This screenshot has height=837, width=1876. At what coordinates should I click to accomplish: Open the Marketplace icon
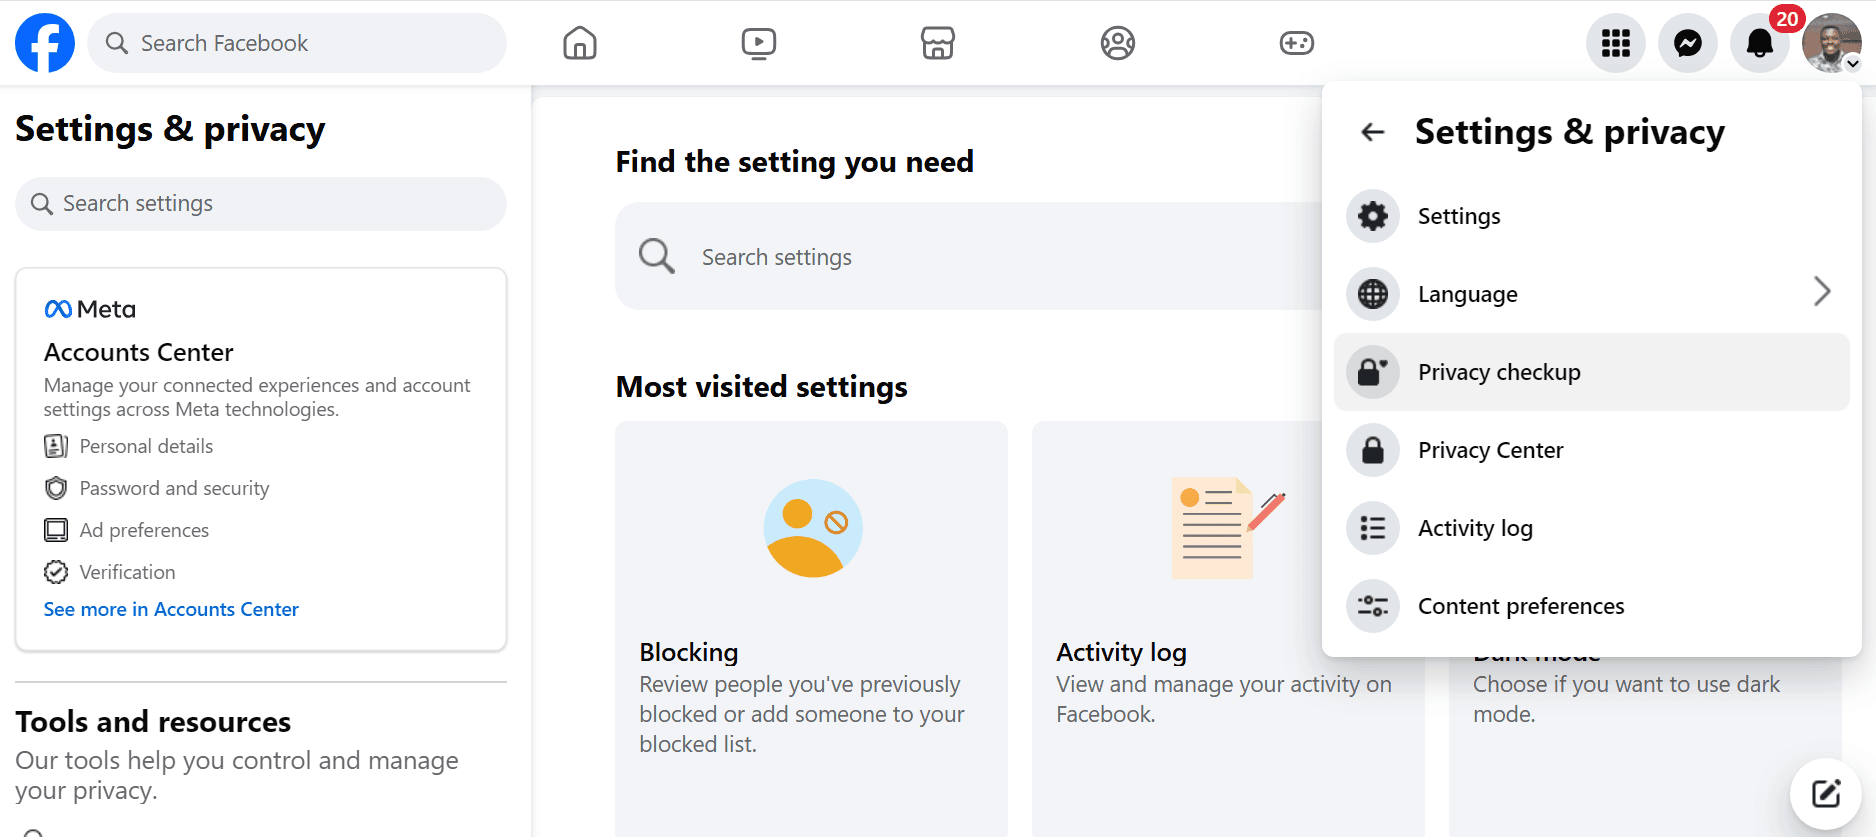coord(938,43)
